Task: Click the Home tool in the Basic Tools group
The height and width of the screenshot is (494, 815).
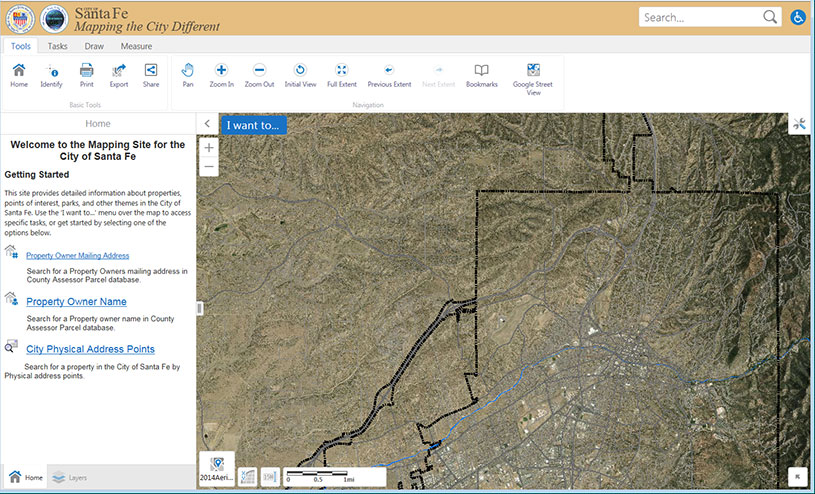Action: click(x=19, y=75)
